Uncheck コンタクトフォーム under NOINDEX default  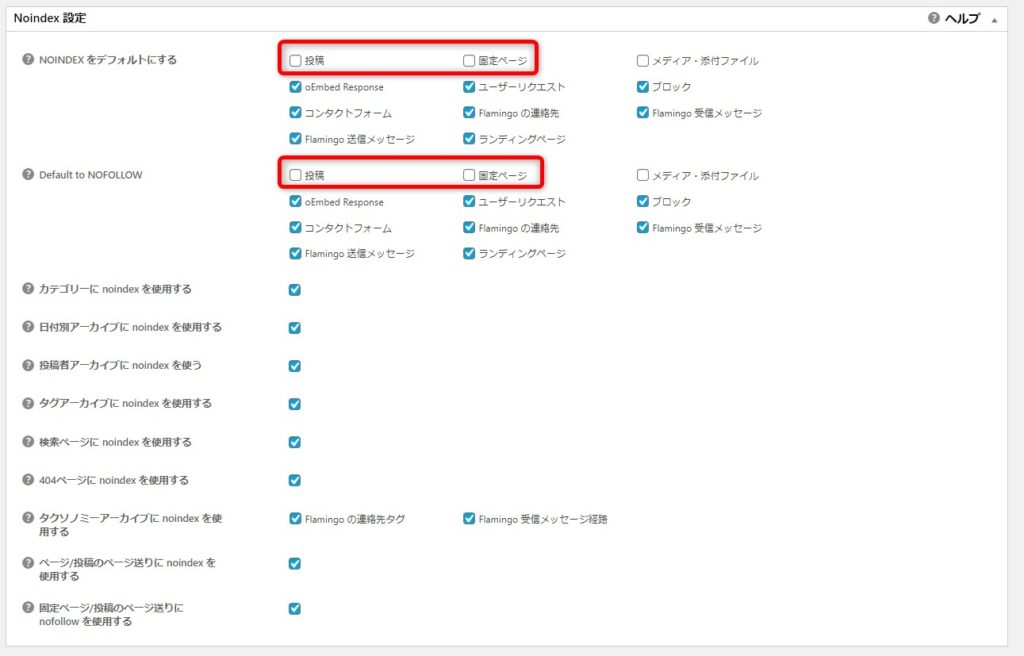295,112
